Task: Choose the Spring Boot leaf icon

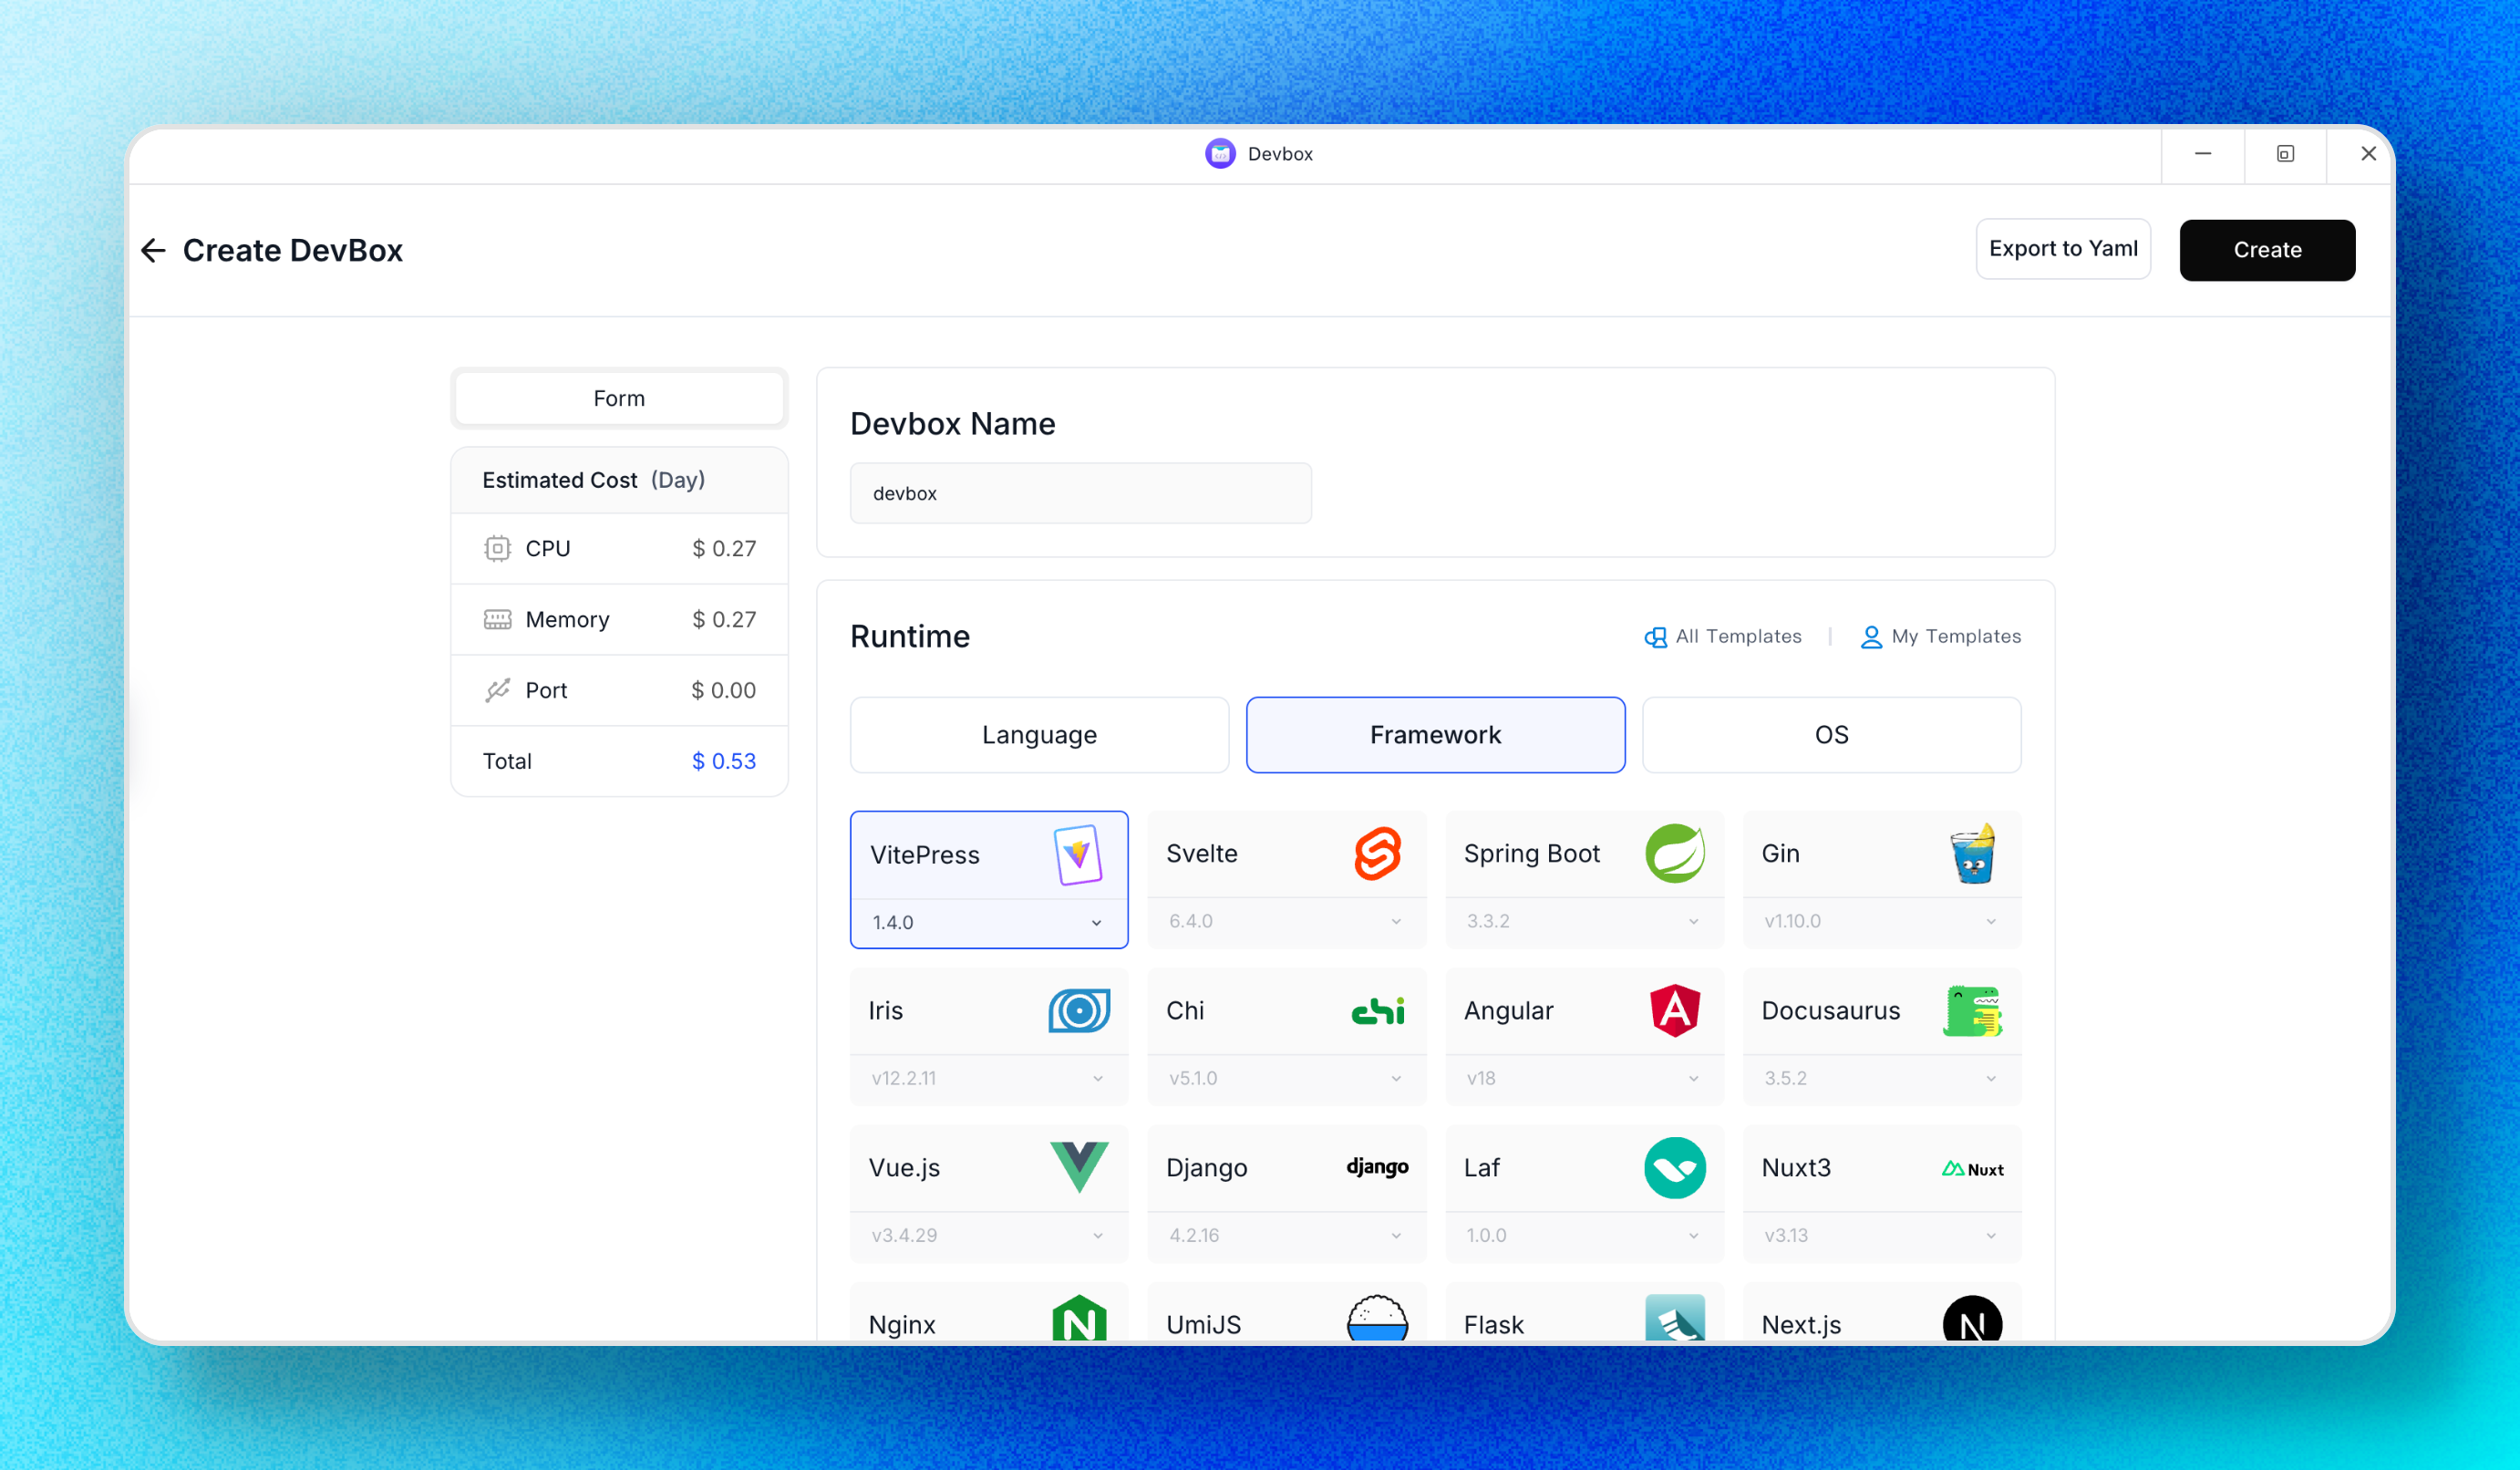Action: [x=1674, y=854]
